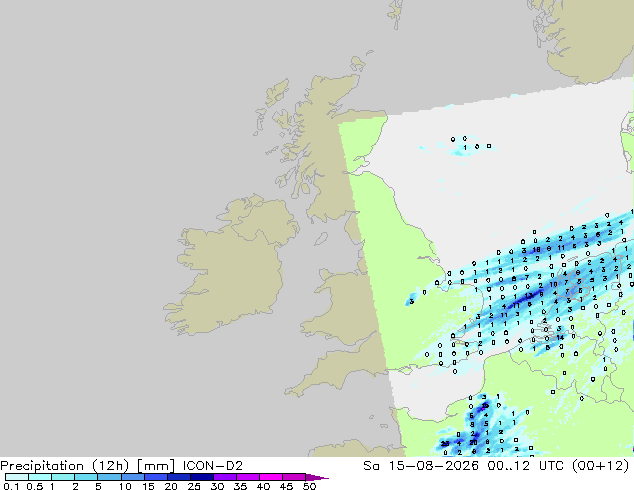Click the [mm] unit label

pyautogui.click(x=156, y=466)
